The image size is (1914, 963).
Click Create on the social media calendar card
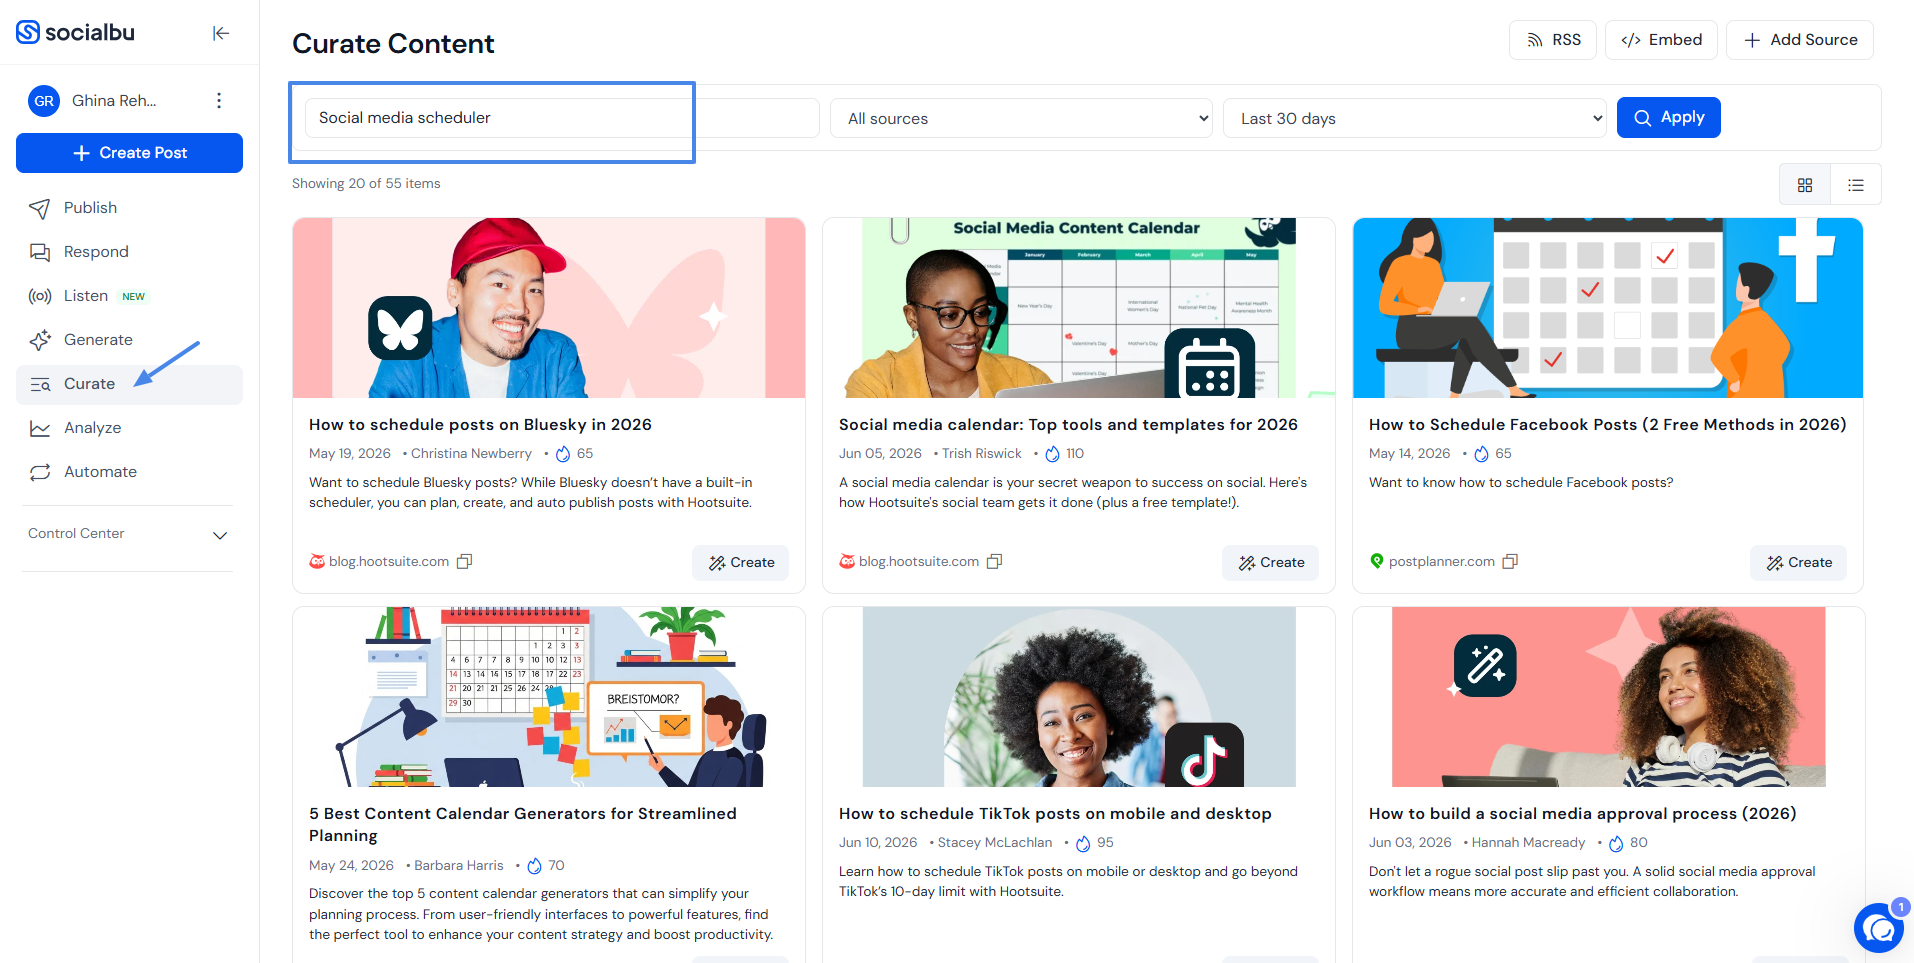click(x=1271, y=563)
